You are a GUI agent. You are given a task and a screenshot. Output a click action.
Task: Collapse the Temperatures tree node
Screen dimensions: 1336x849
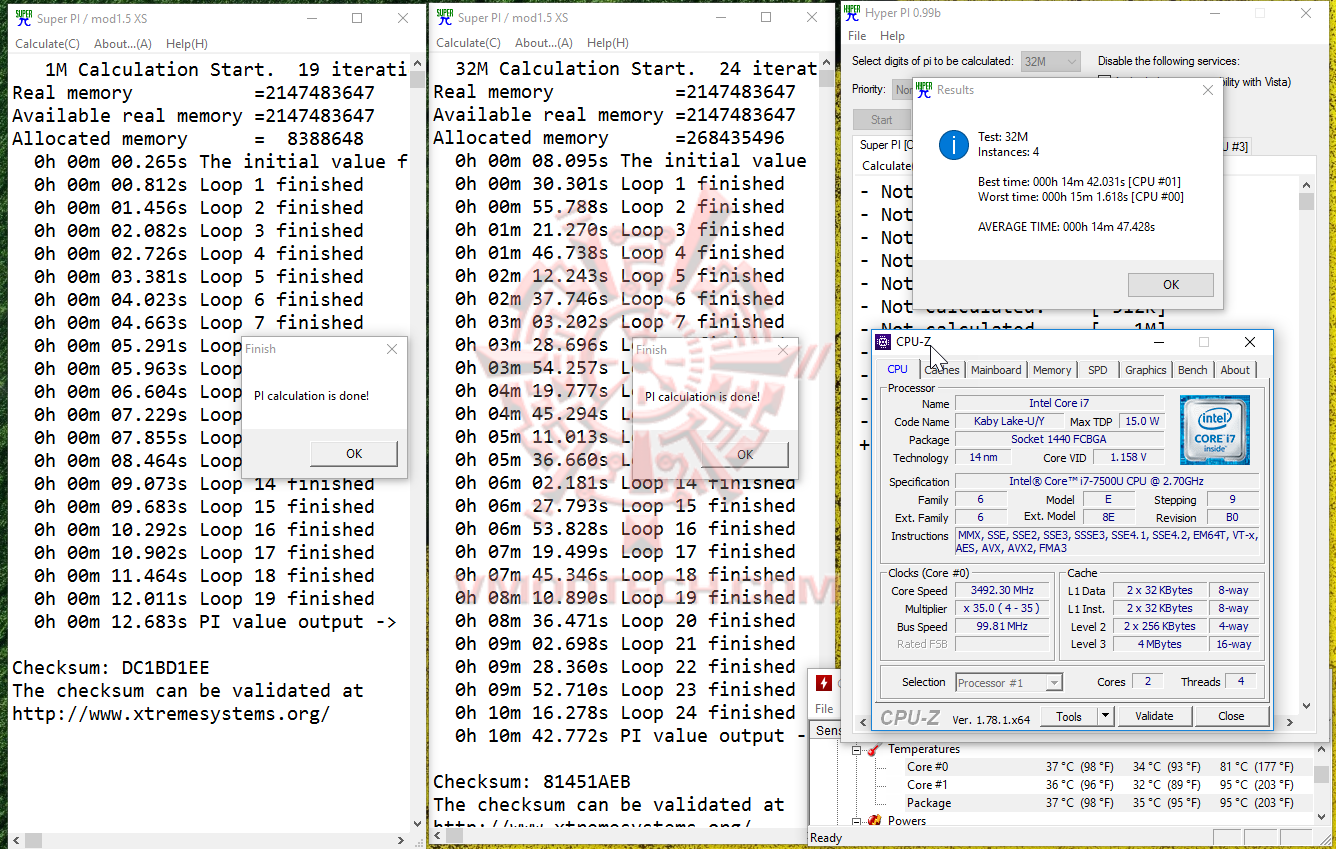click(856, 749)
